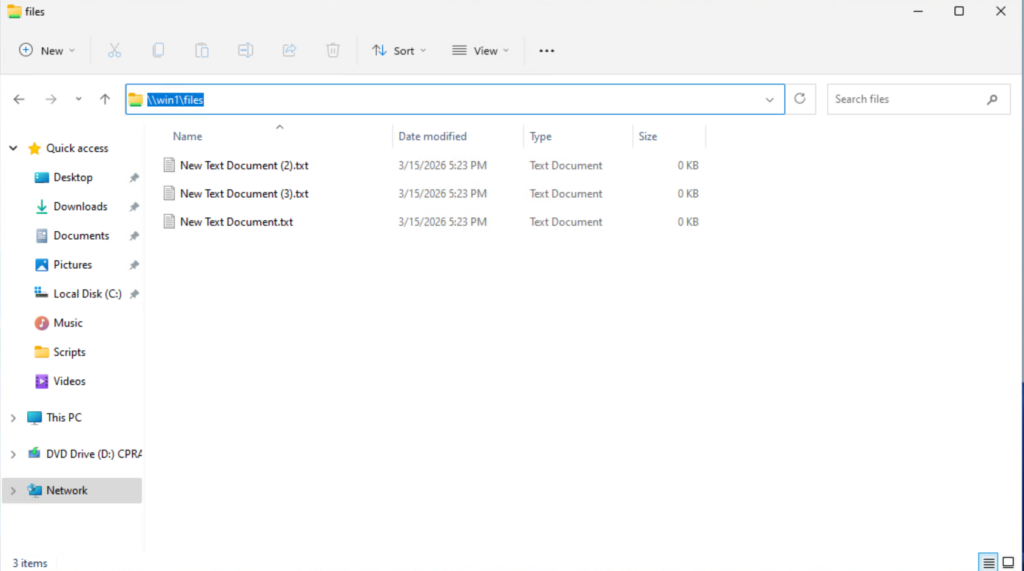
Task: Click file icon of New Text Document (3).txt
Action: (169, 193)
